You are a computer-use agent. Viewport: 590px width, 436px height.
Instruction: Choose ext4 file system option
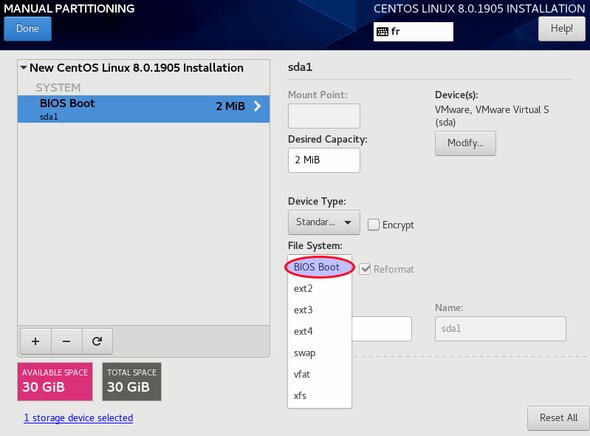[319, 331]
